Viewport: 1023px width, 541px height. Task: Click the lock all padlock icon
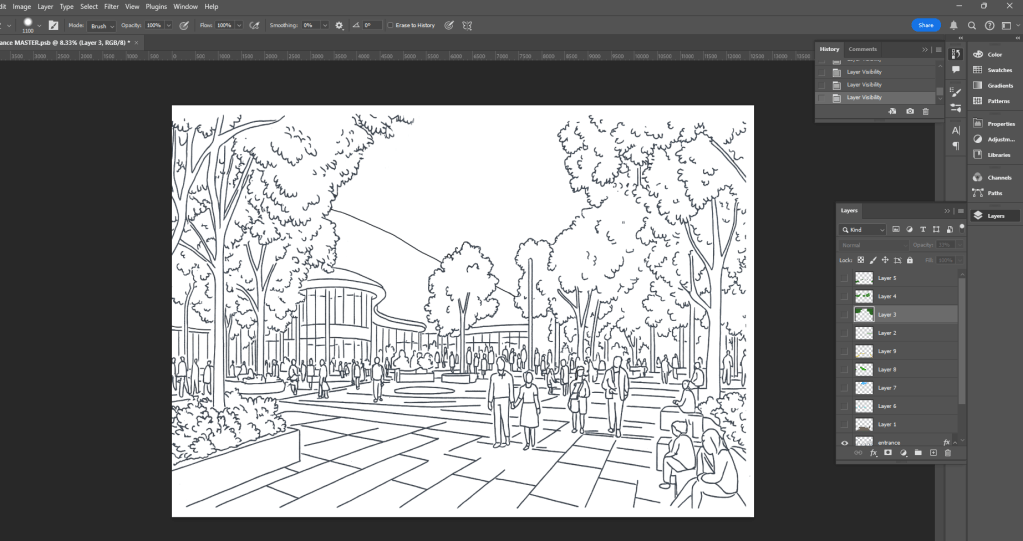click(x=909, y=260)
